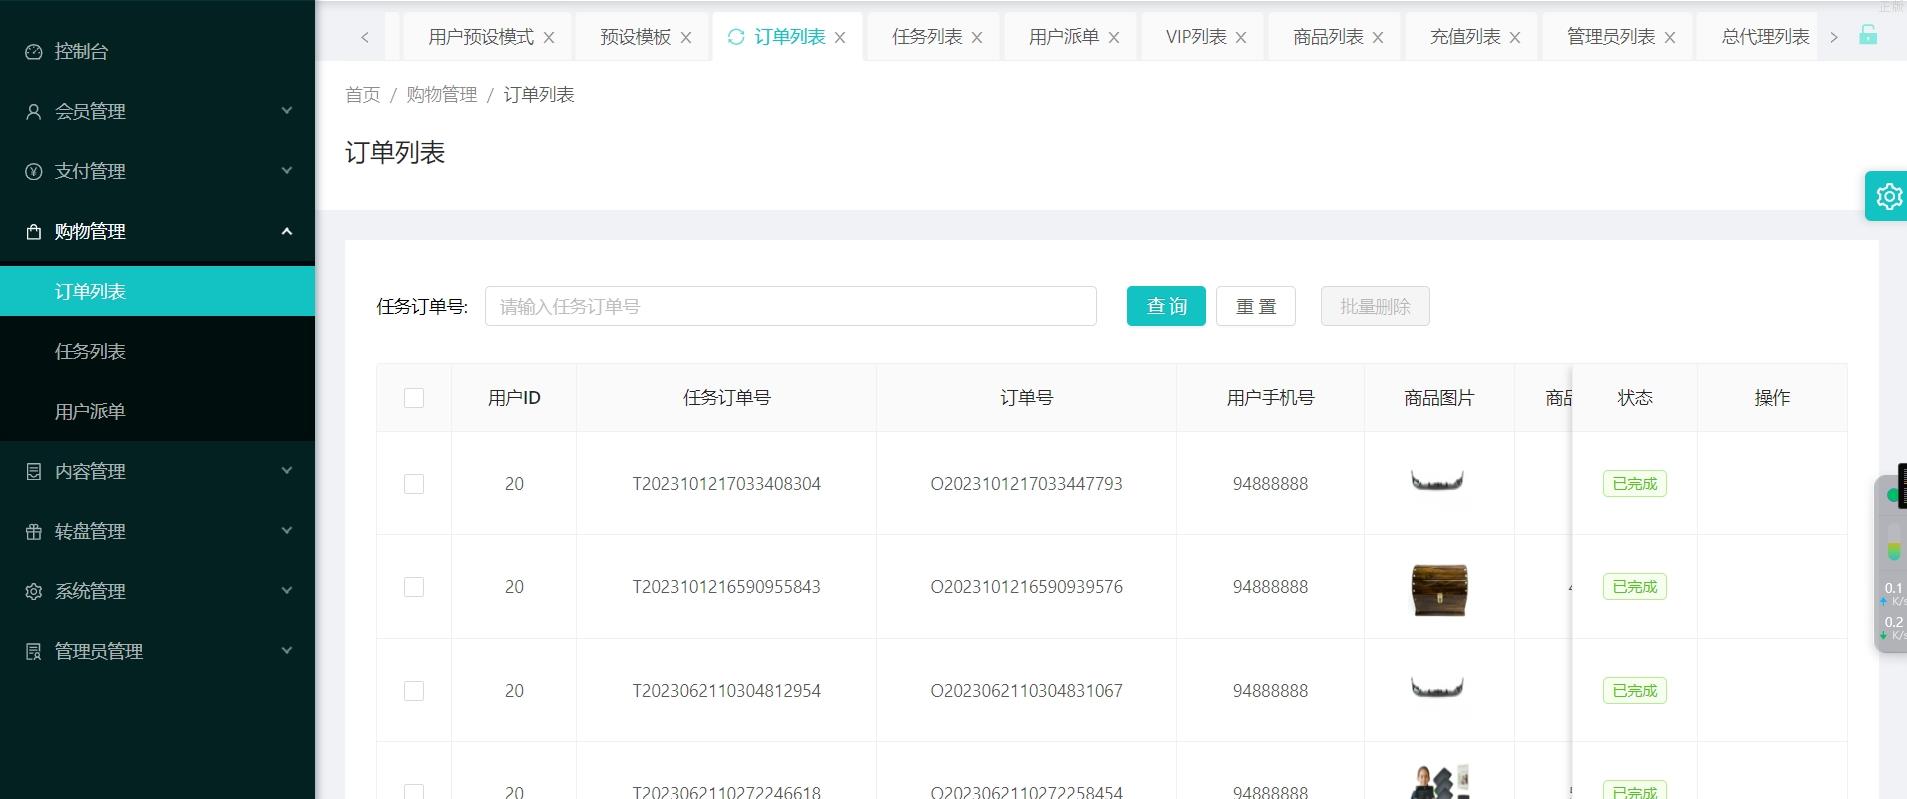
Task: Click the green lock icon at top right
Action: pos(1867,36)
